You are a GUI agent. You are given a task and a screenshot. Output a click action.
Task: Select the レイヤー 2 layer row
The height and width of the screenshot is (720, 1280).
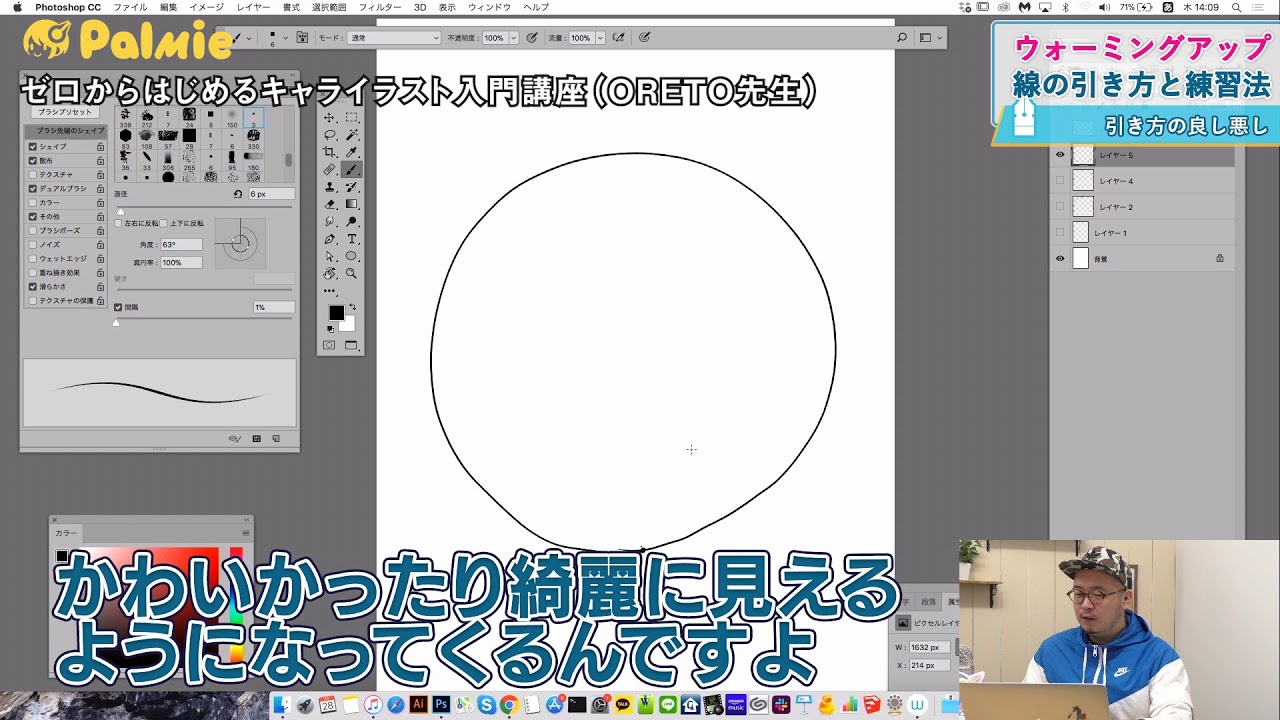pos(1142,207)
